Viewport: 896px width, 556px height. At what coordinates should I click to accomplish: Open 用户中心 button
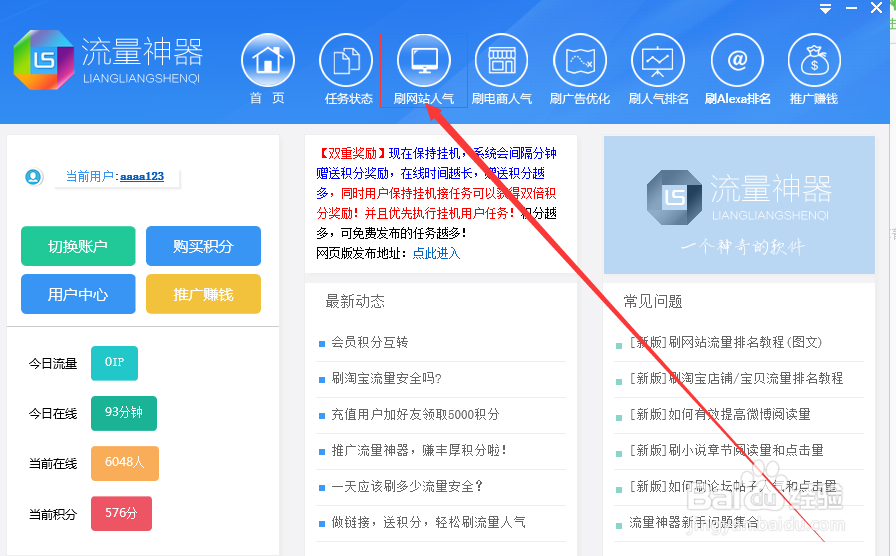coord(78,294)
